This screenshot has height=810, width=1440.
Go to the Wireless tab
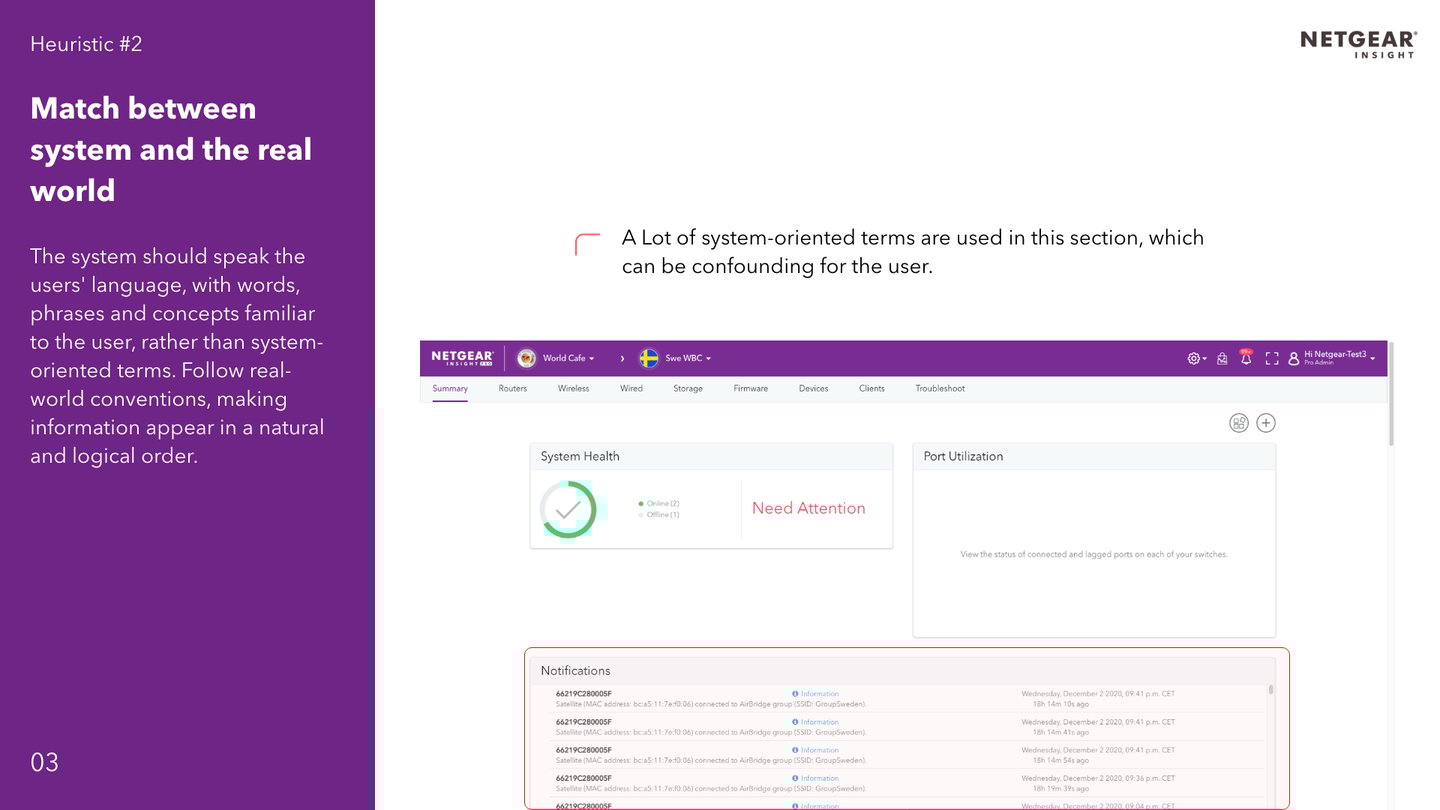(574, 388)
